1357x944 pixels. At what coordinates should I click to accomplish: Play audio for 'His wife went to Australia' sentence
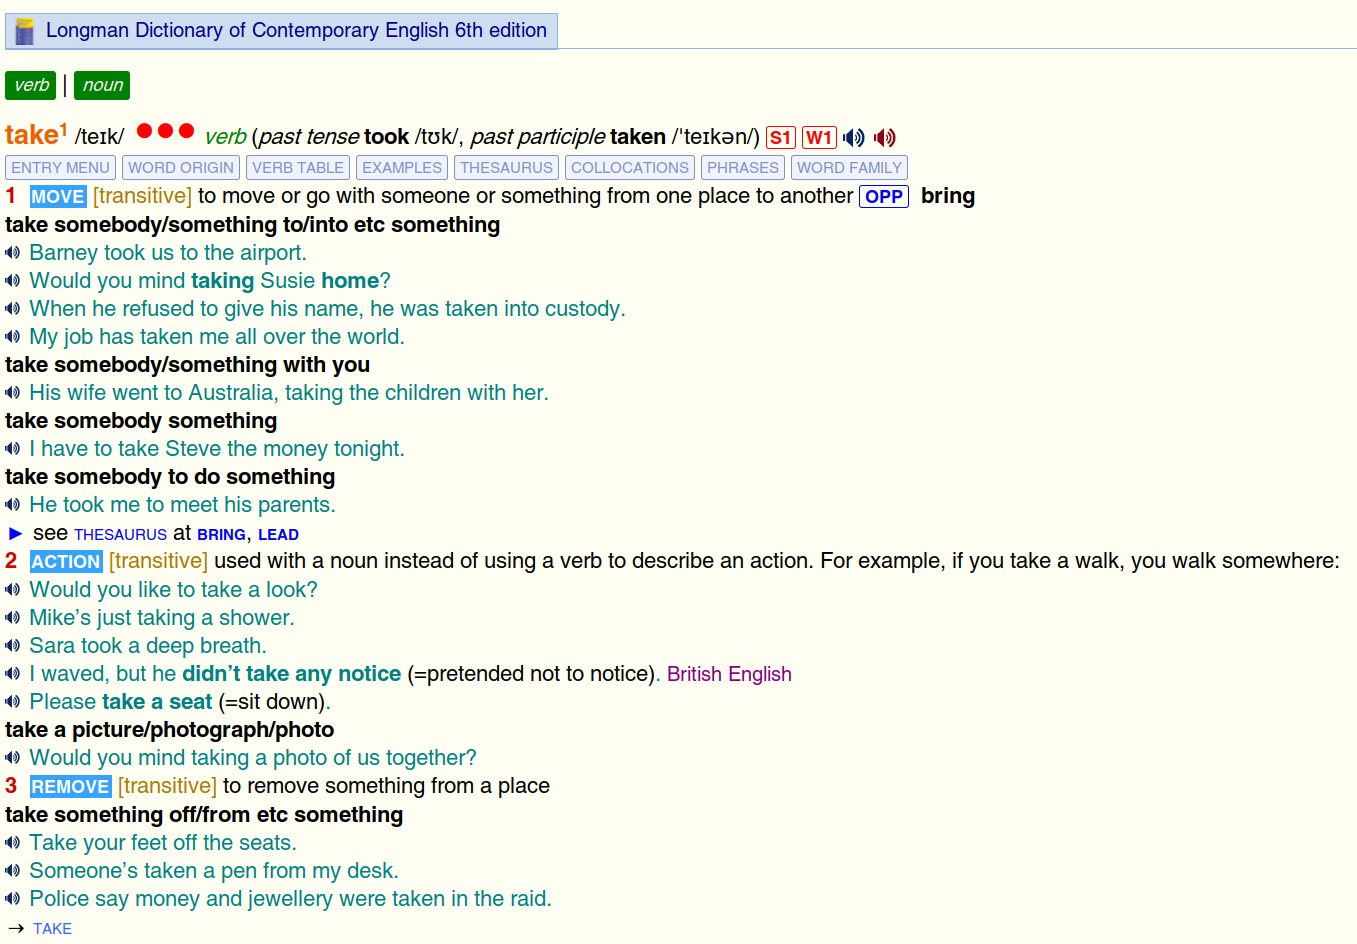click(13, 393)
